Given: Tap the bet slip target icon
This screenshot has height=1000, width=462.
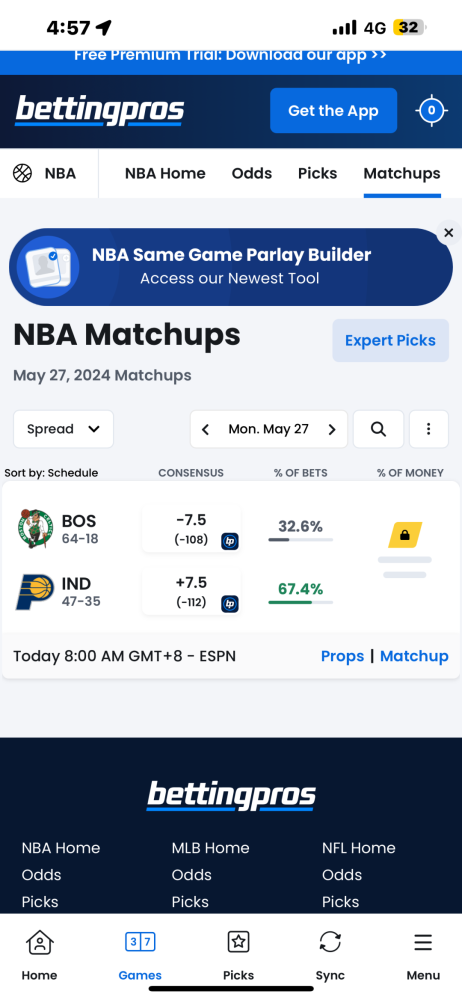Looking at the screenshot, I should click(431, 110).
